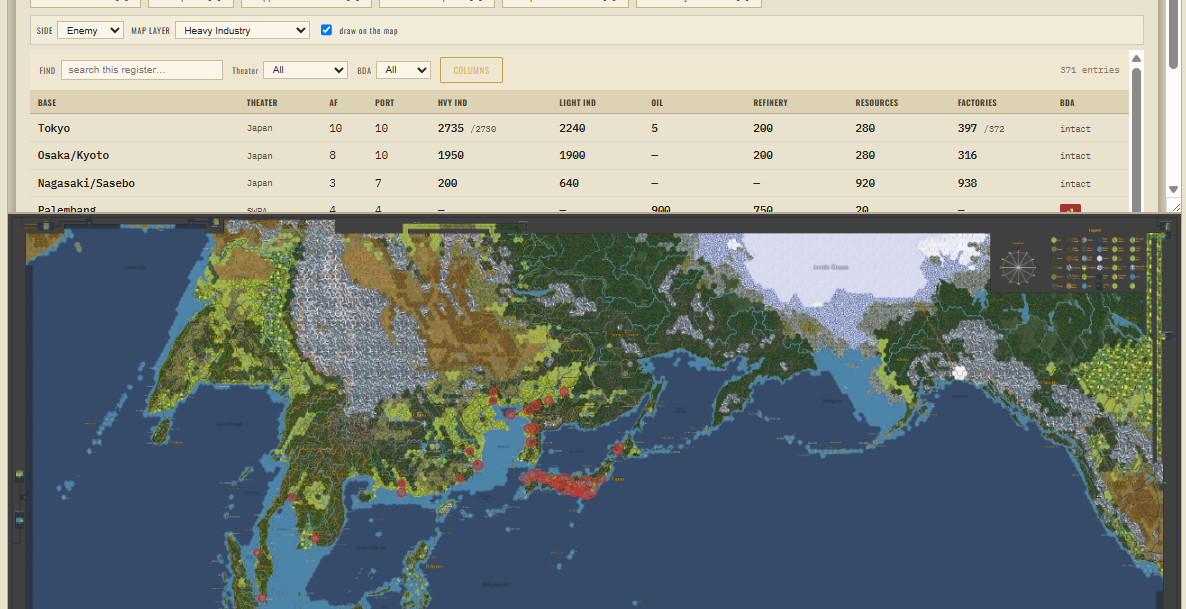Select the Tokyo base row name
The width and height of the screenshot is (1186, 609).
(x=54, y=129)
